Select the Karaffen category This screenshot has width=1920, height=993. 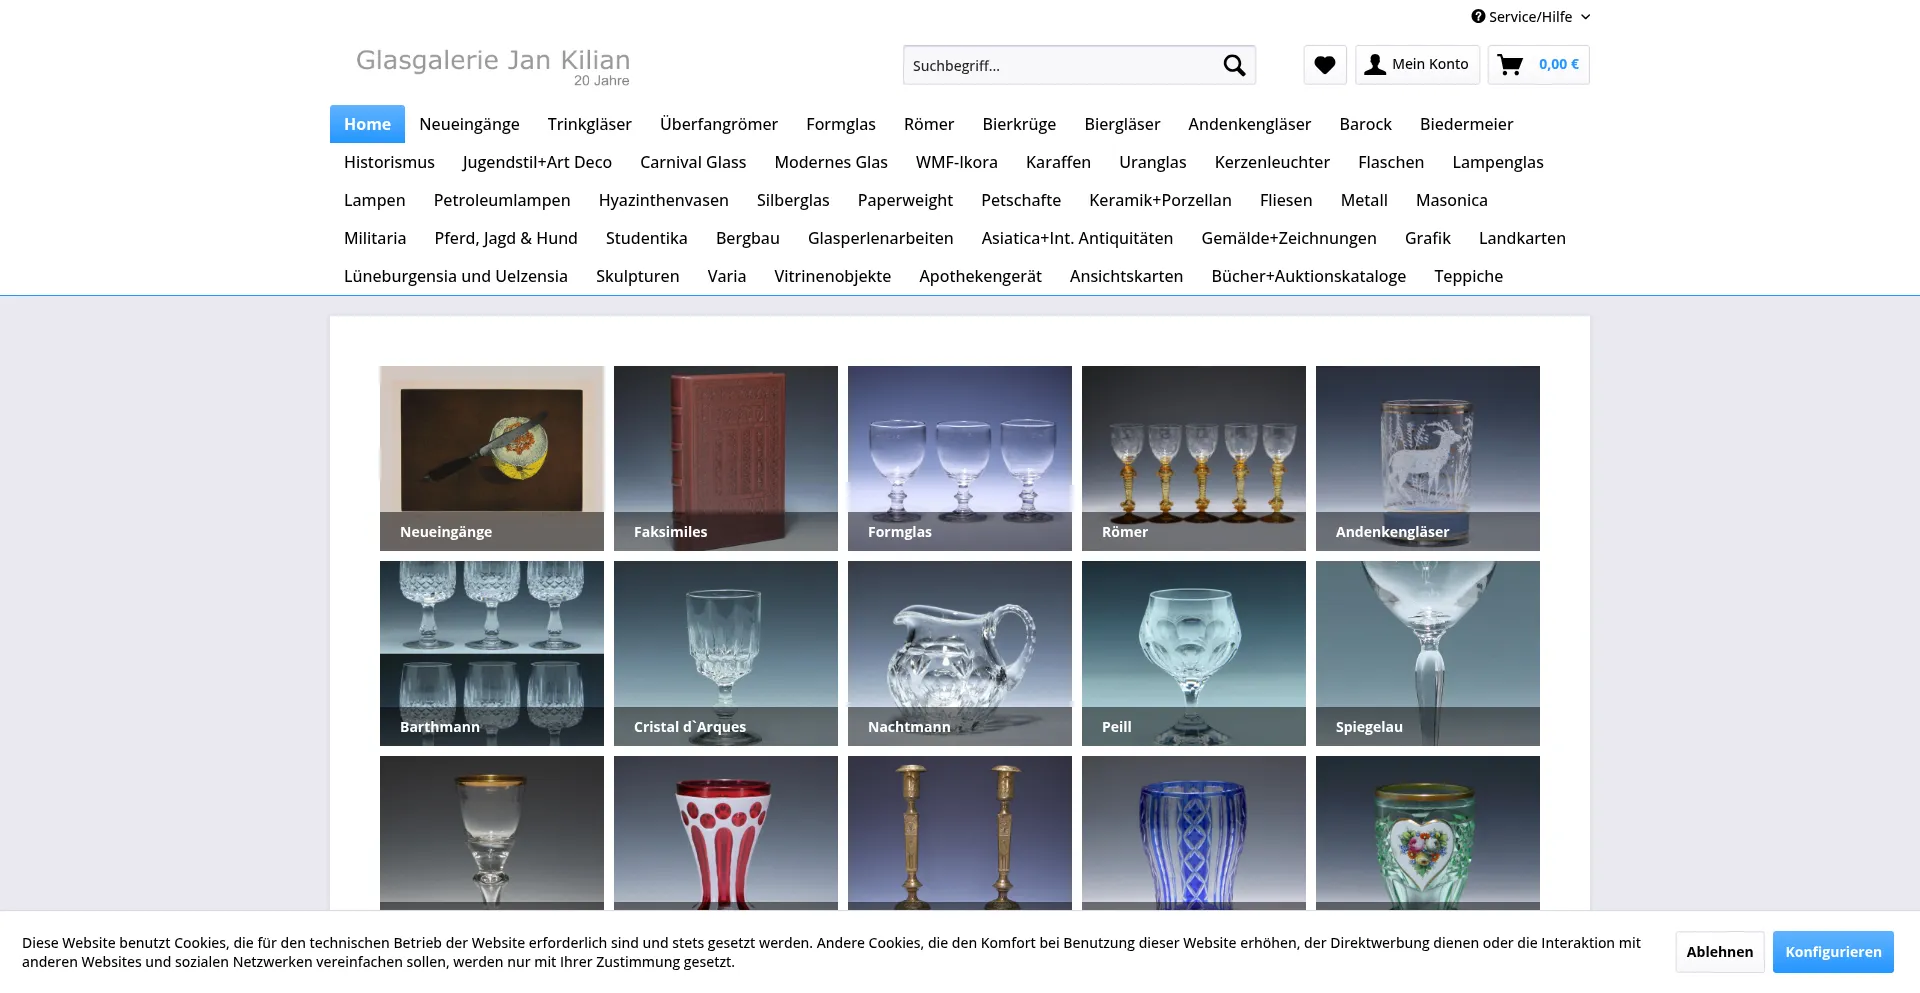[x=1058, y=162]
